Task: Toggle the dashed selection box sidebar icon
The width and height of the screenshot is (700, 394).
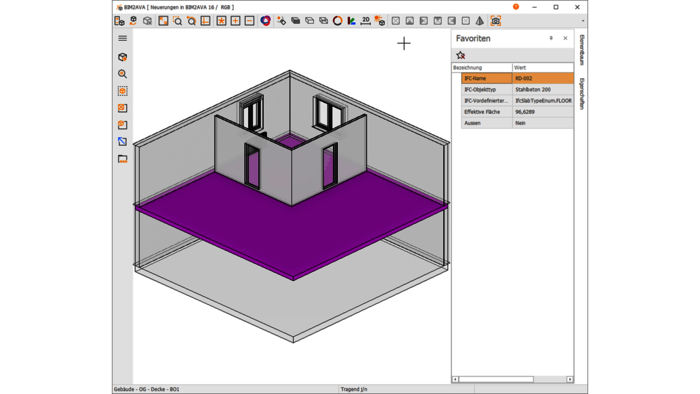Action: click(x=122, y=91)
